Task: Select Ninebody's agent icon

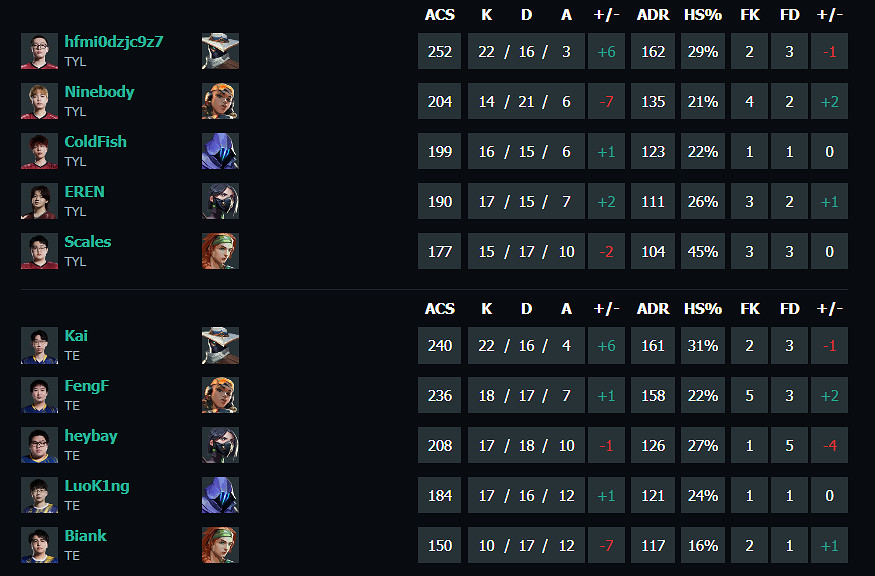Action: 220,101
